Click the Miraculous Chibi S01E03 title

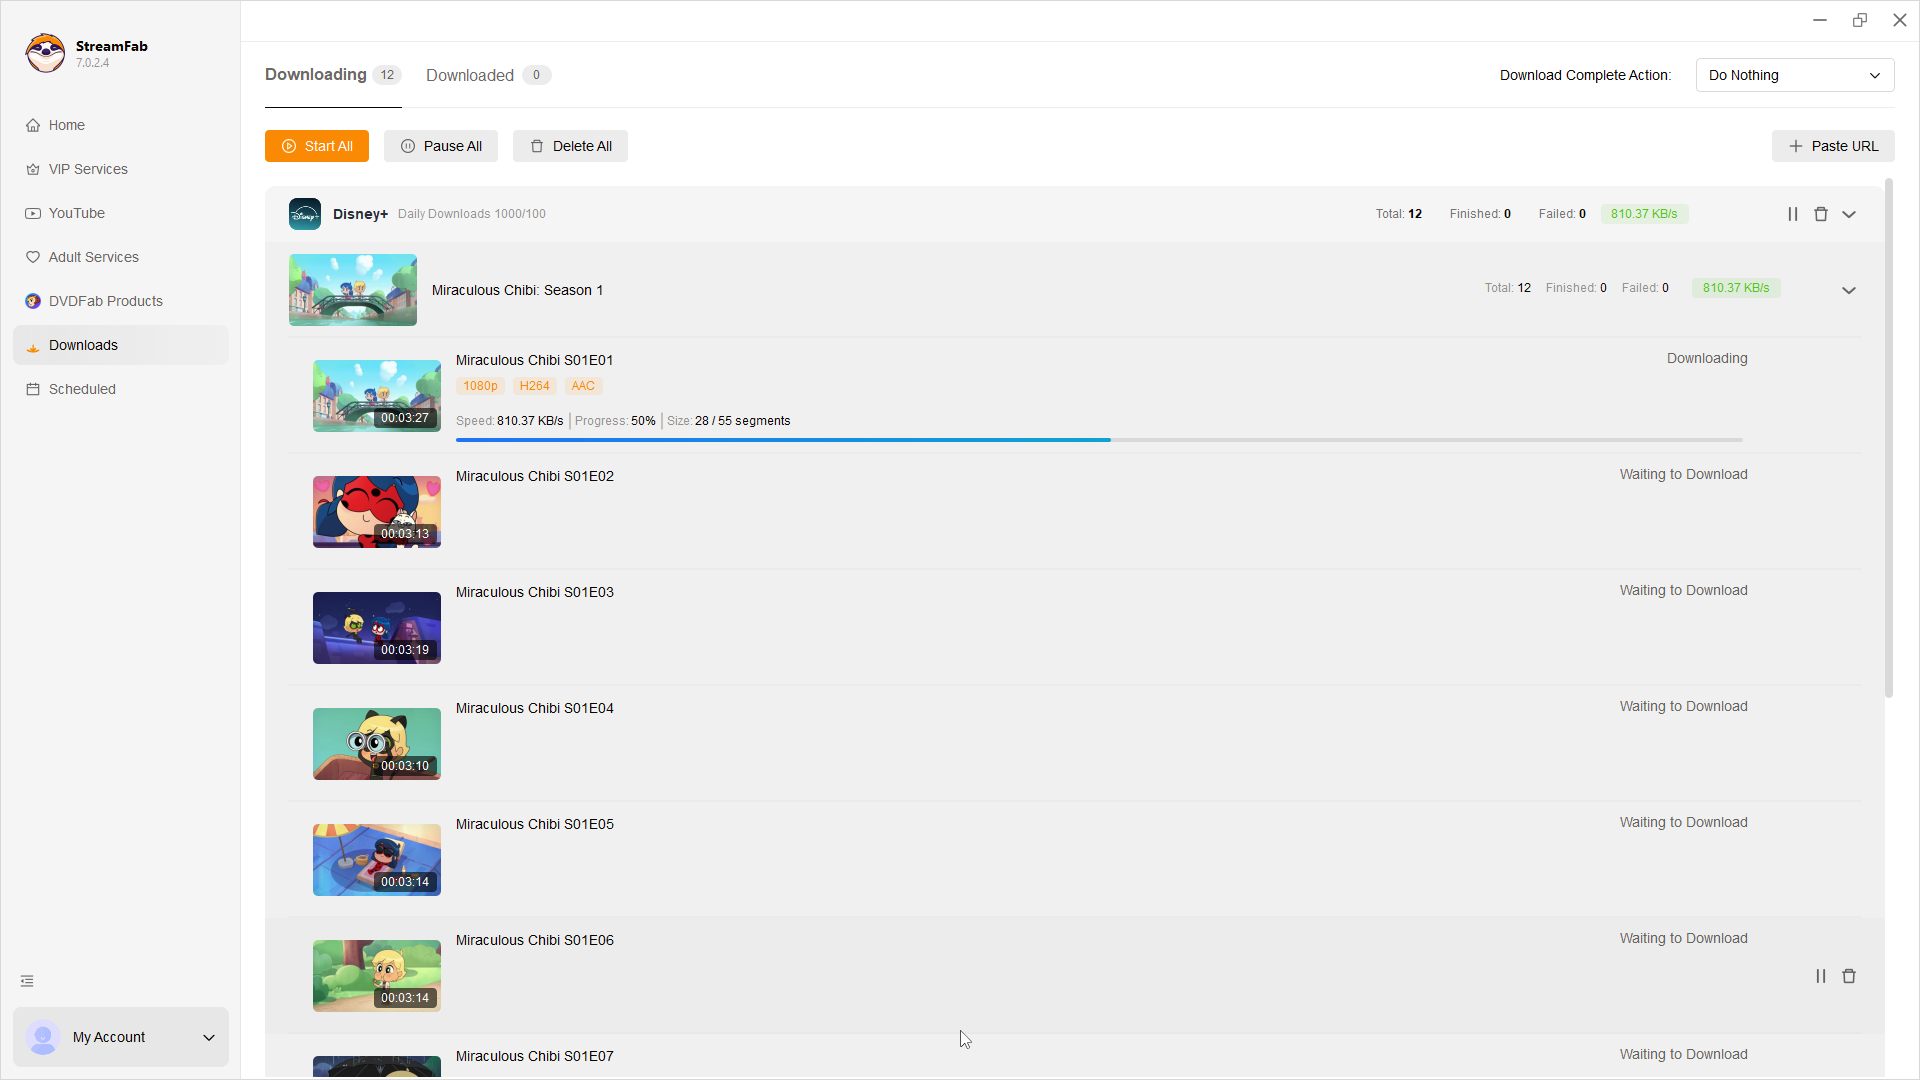coord(535,592)
